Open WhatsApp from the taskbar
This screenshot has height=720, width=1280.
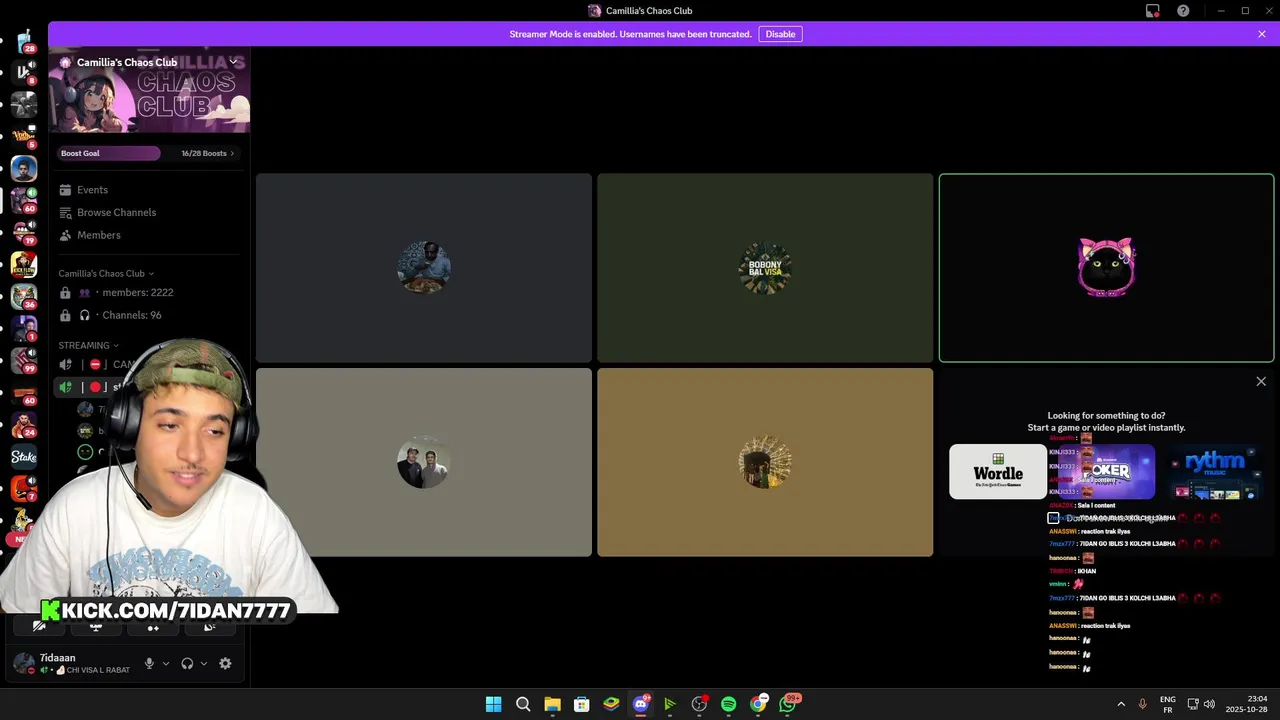click(788, 704)
